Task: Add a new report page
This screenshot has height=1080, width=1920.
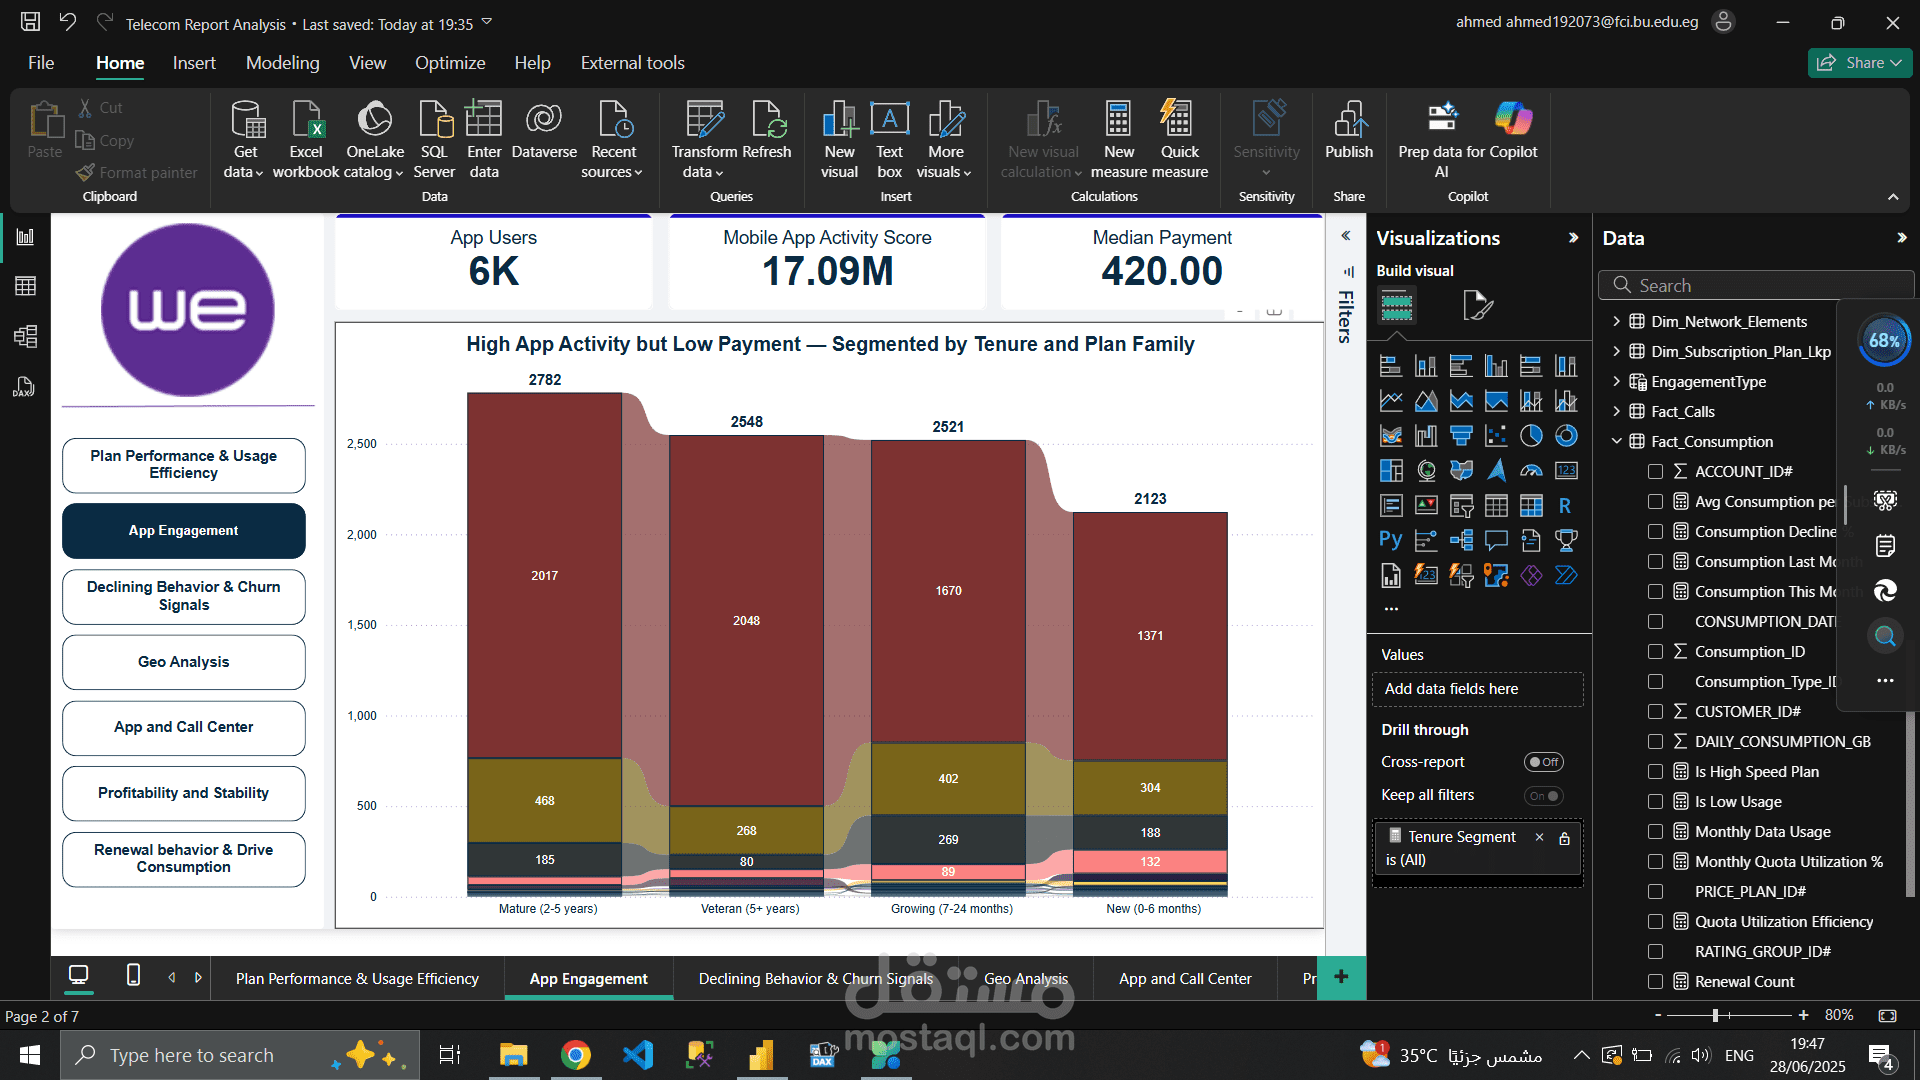Action: coord(1341,977)
